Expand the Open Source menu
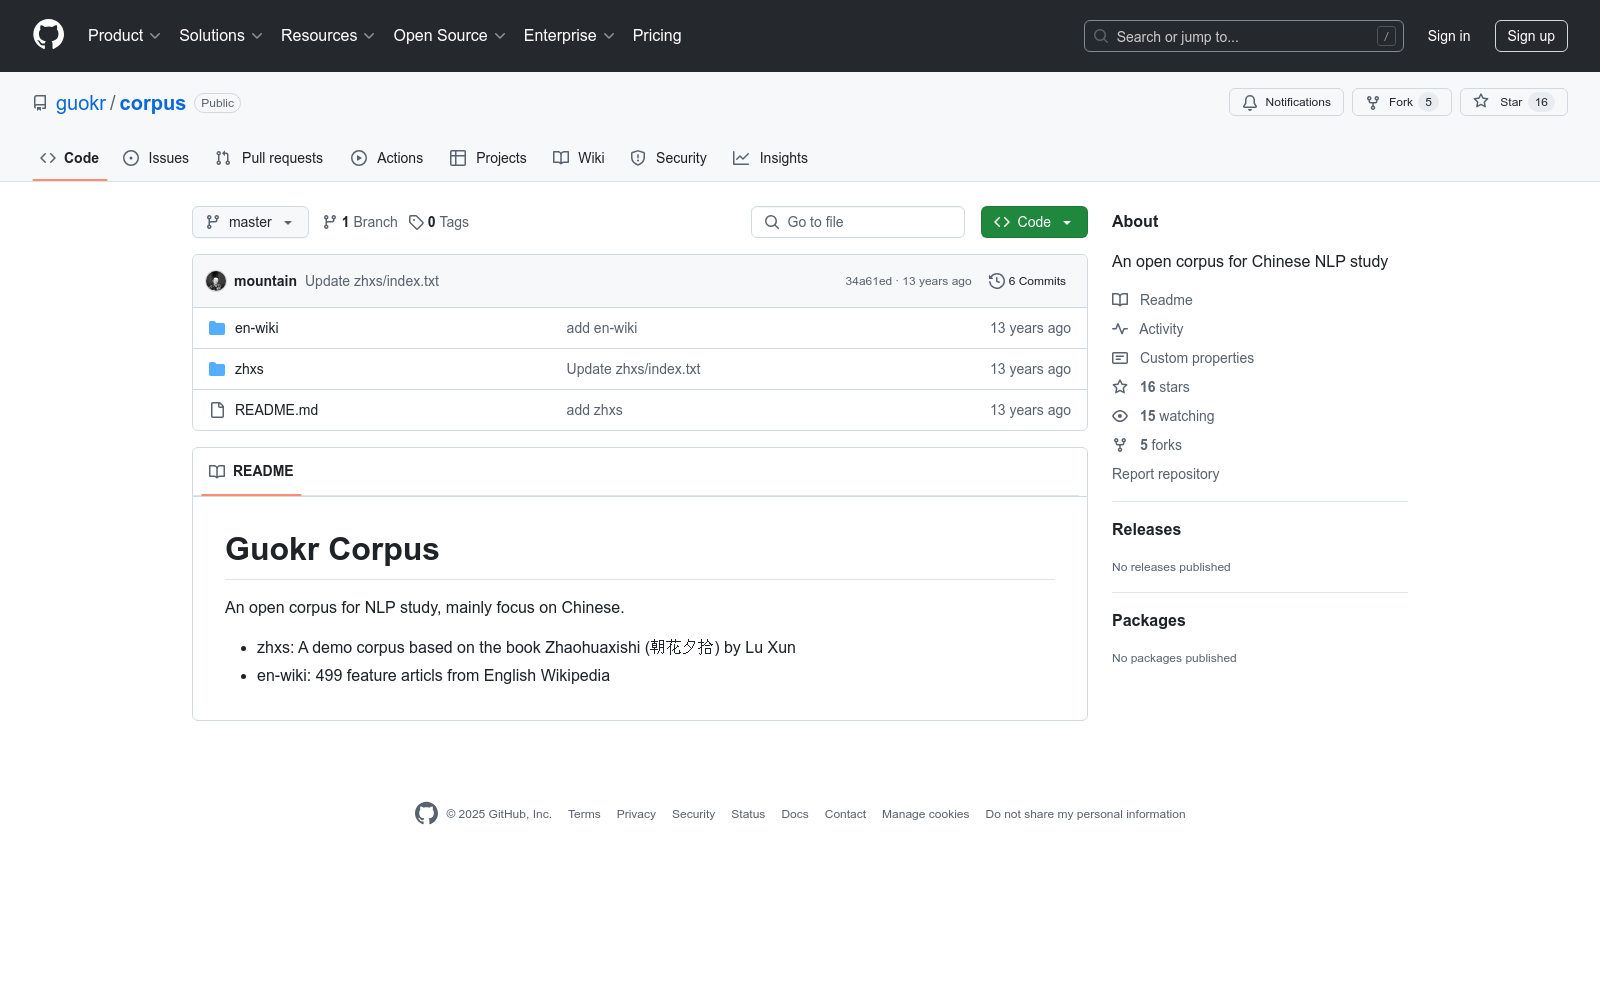1600x1000 pixels. click(x=450, y=36)
